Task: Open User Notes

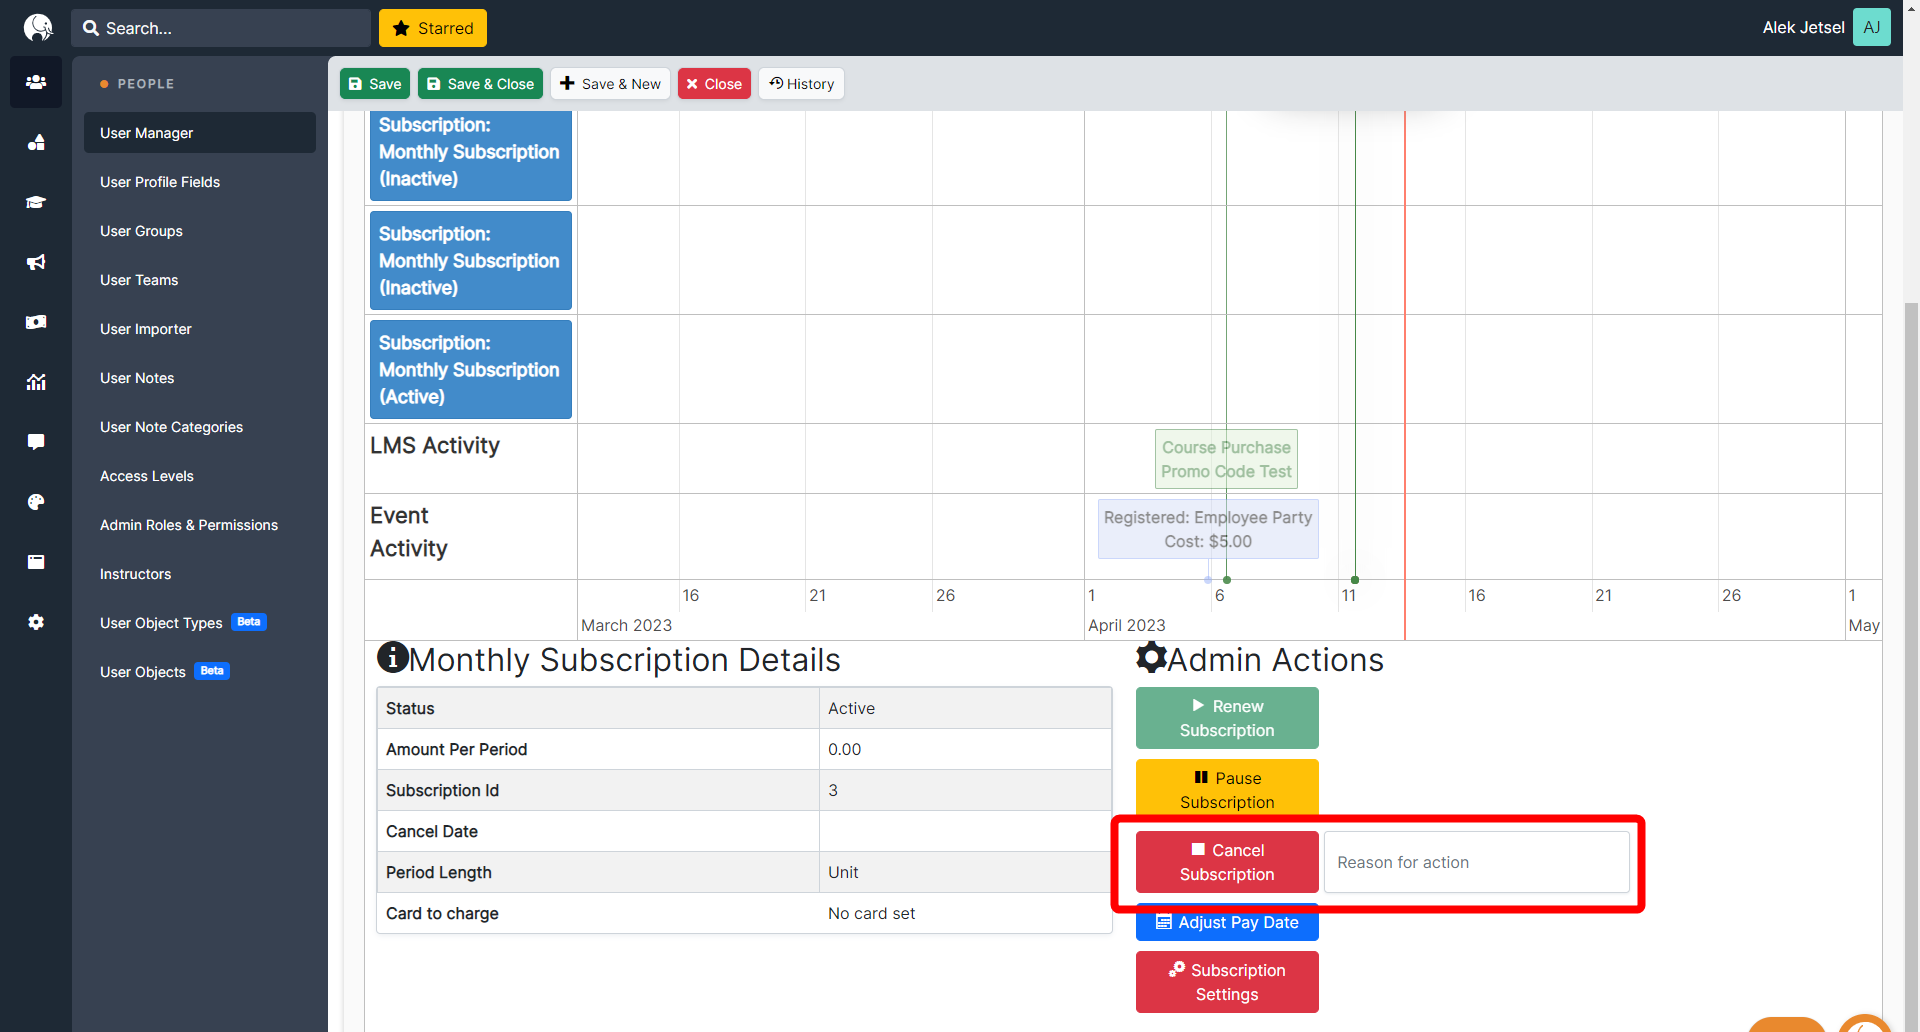Action: click(x=200, y=378)
